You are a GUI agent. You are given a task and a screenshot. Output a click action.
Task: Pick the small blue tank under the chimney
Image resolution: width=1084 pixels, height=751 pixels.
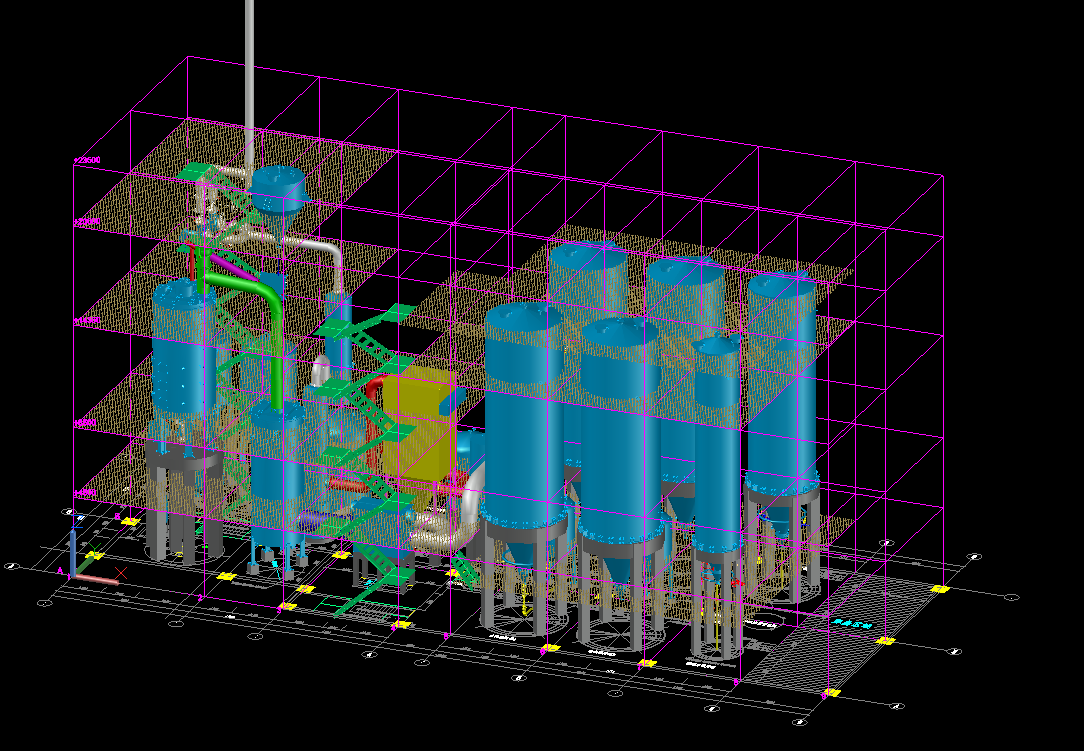click(278, 188)
